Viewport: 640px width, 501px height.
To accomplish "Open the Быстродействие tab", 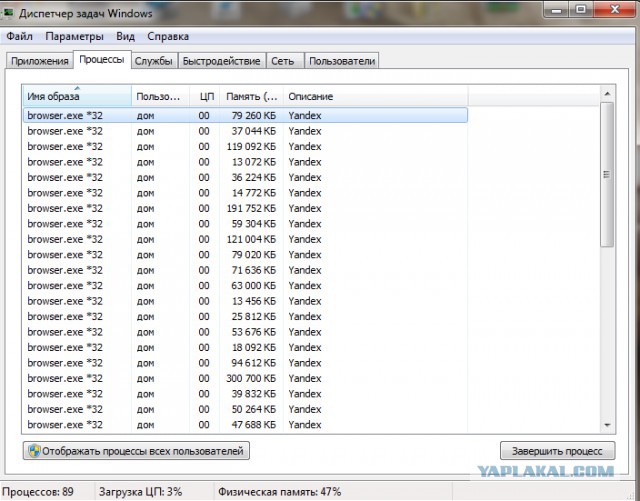I will 221,61.
